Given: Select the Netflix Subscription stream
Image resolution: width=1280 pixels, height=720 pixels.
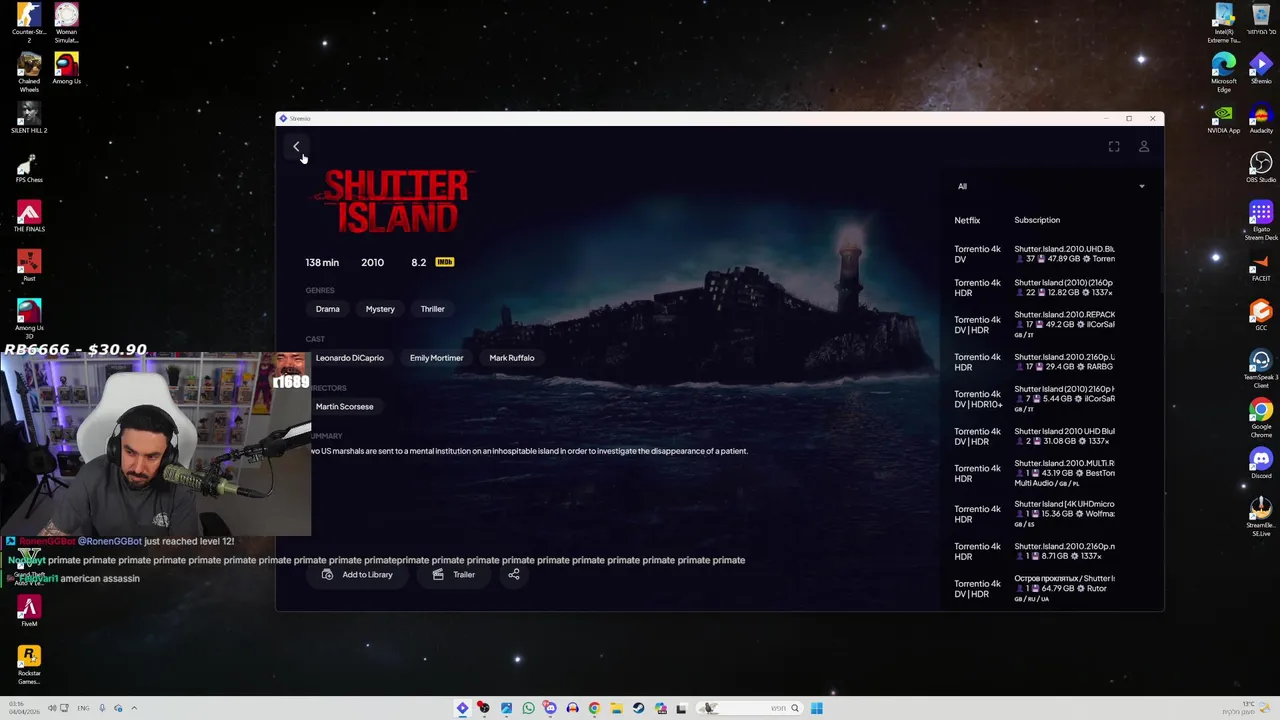Looking at the screenshot, I should point(1050,220).
